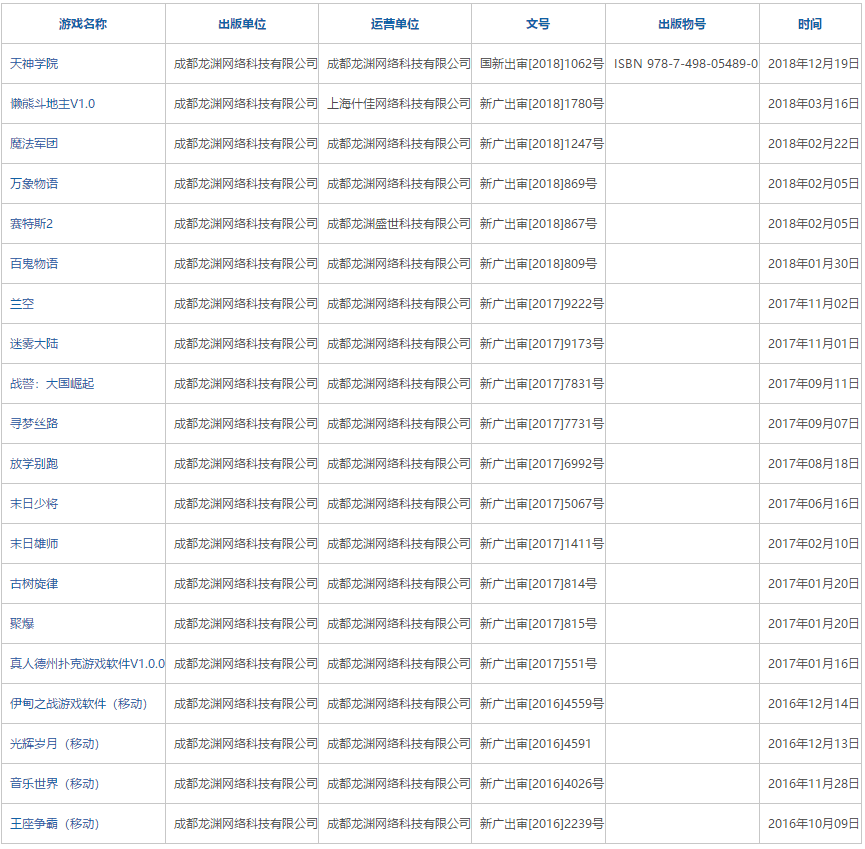Screen dimensions: 865x849
Task: Select the date 2017年08月18日
Action: 814,464
